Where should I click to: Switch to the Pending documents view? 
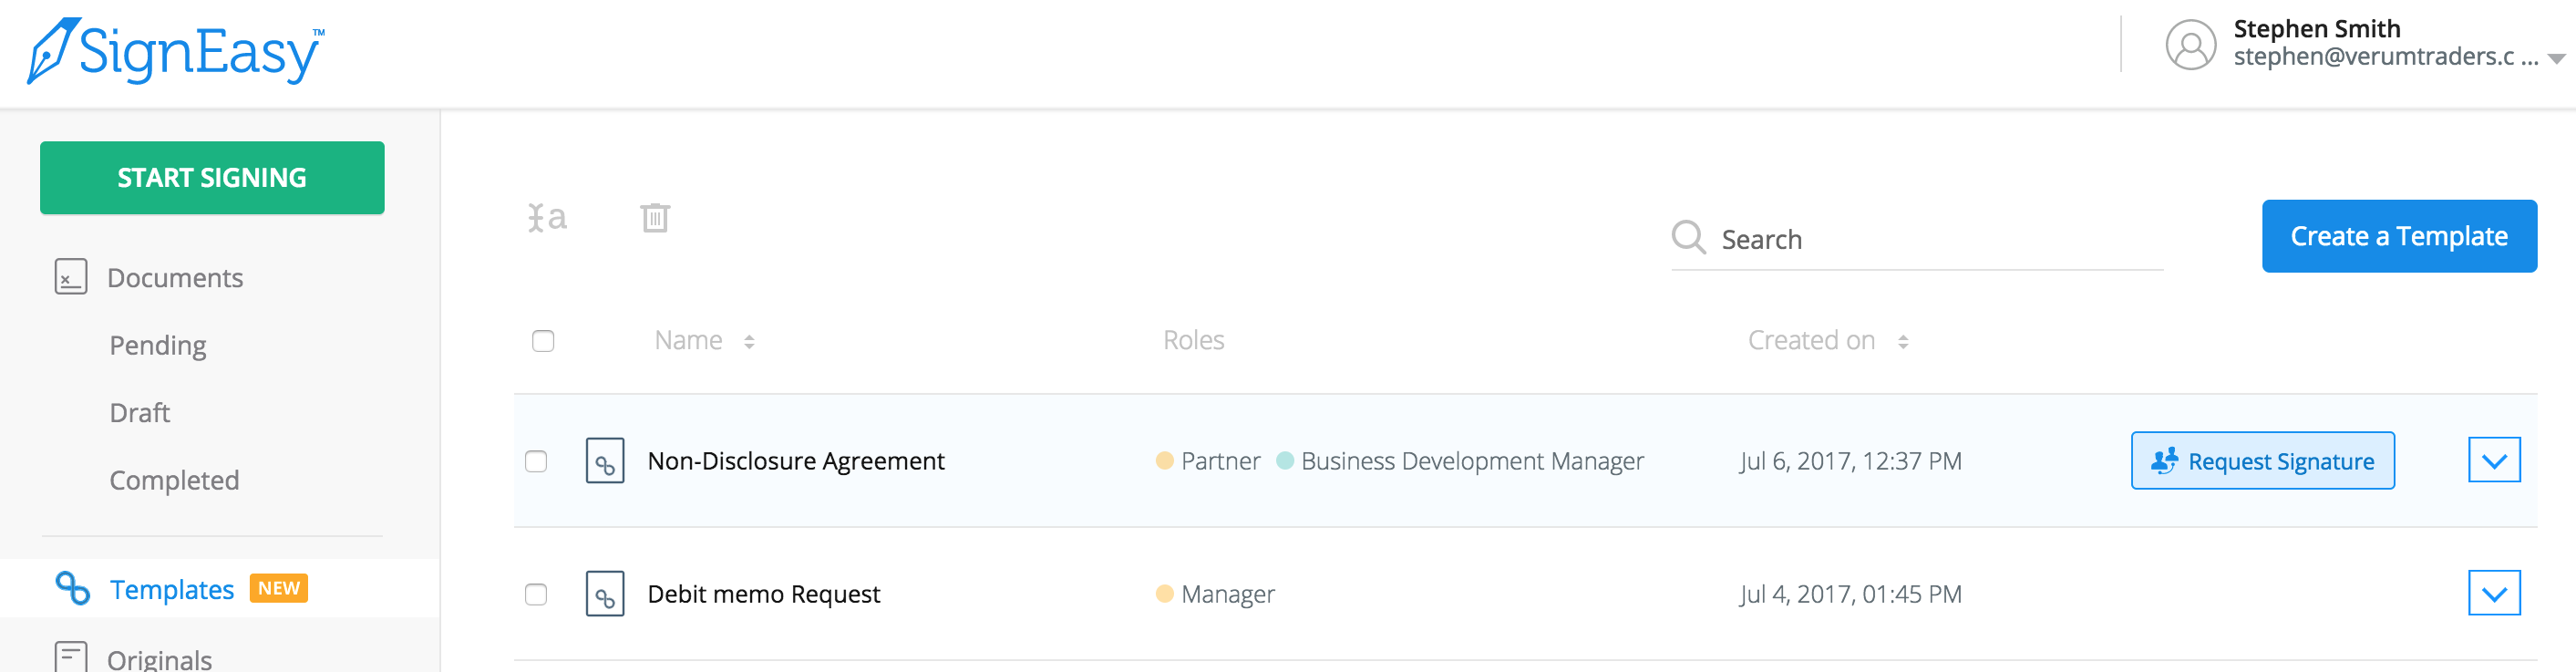tap(158, 345)
